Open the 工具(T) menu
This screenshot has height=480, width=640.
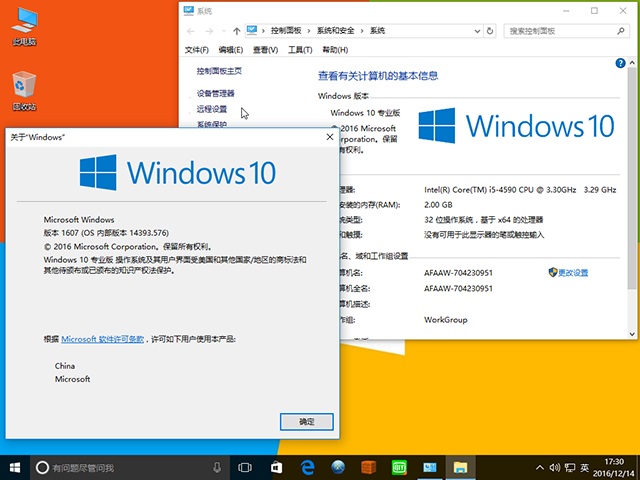point(299,50)
